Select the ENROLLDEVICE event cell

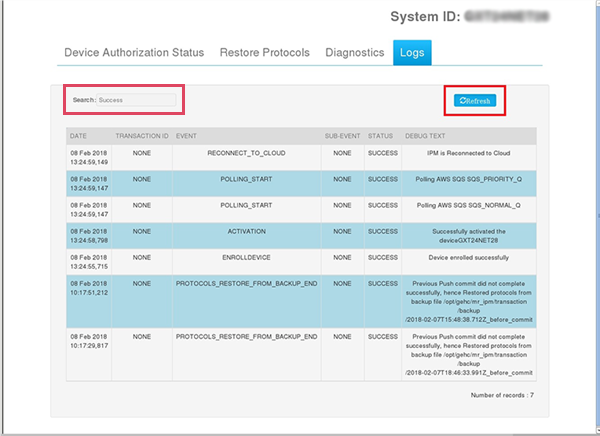[x=246, y=258]
